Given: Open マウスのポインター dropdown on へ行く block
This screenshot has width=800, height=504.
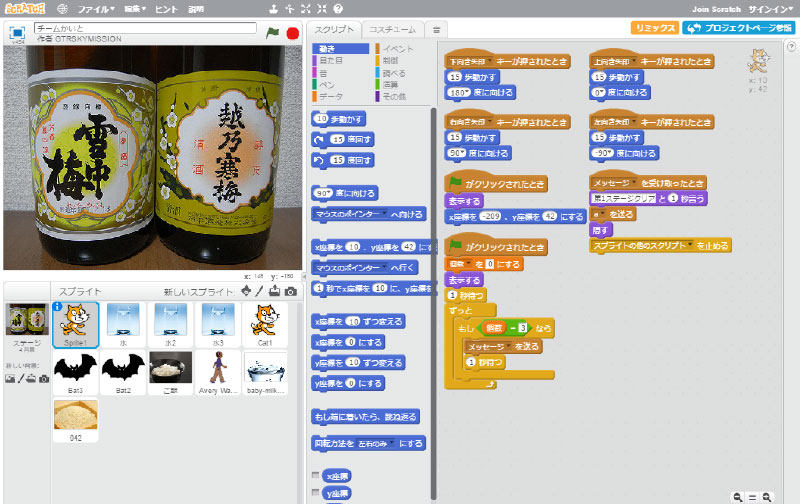Looking at the screenshot, I should [351, 268].
